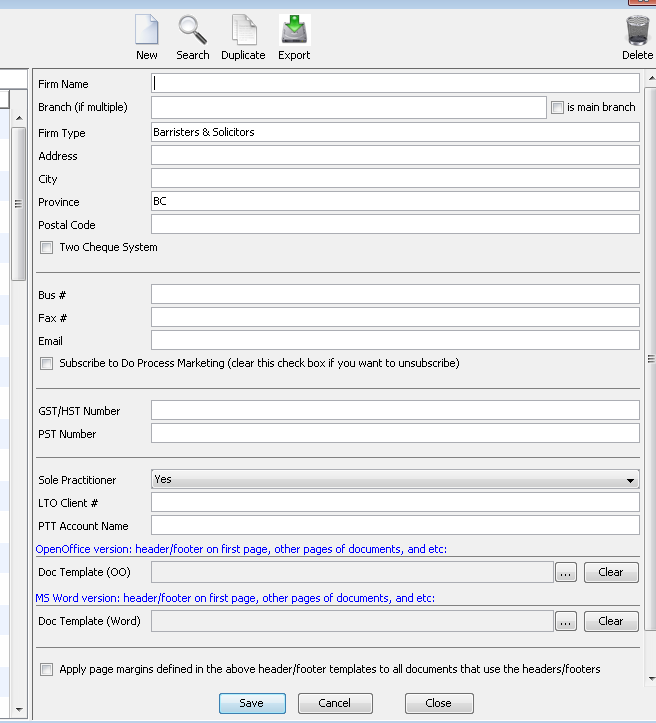The width and height of the screenshot is (656, 723).
Task: Click the Email input field
Action: coord(395,340)
